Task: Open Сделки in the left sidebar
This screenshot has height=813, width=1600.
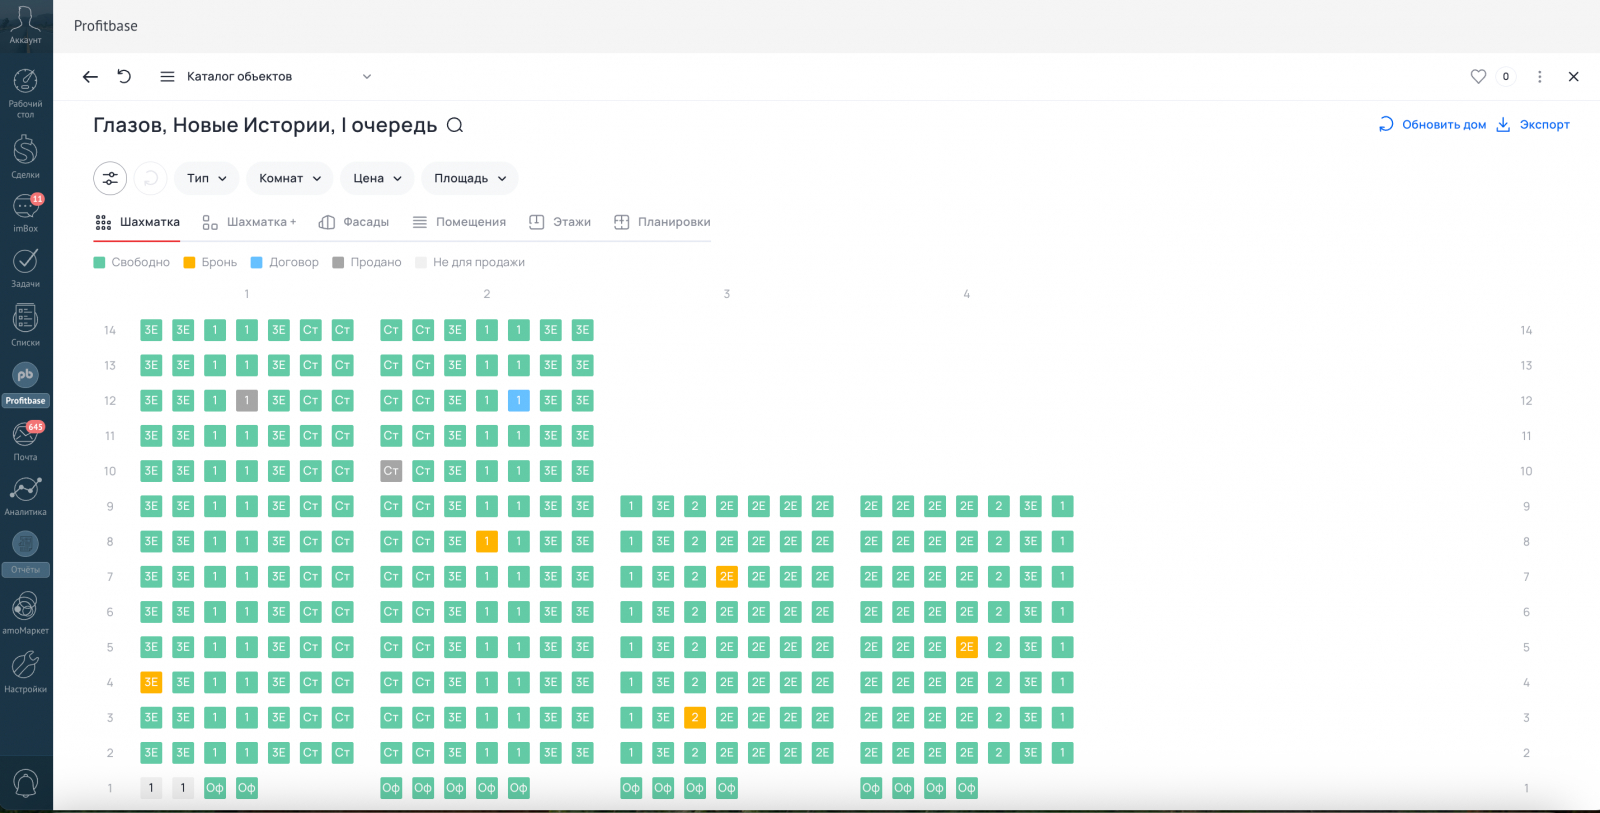Action: (x=25, y=156)
